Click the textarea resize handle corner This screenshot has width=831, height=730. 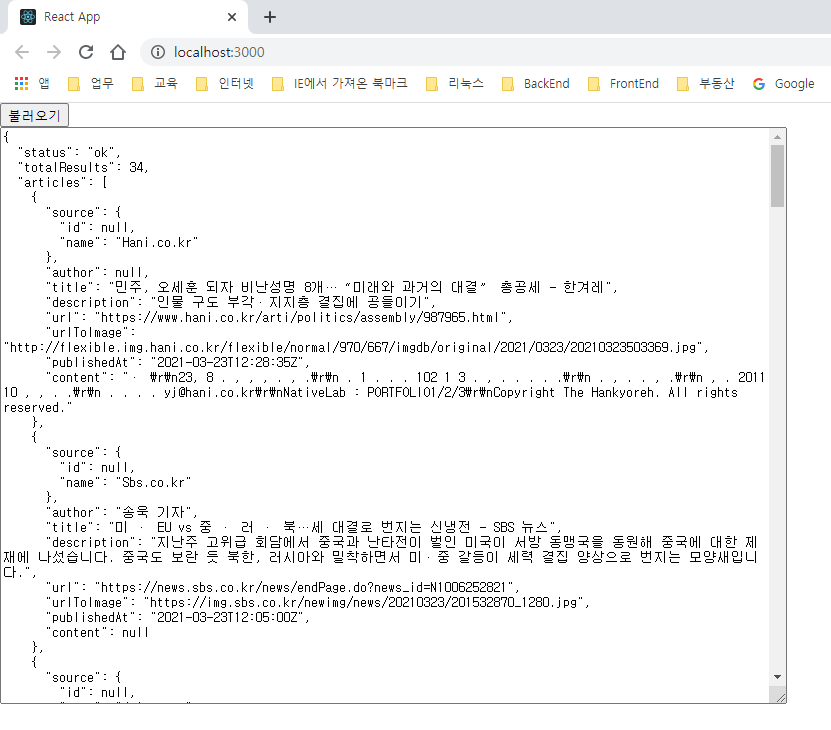(779, 697)
